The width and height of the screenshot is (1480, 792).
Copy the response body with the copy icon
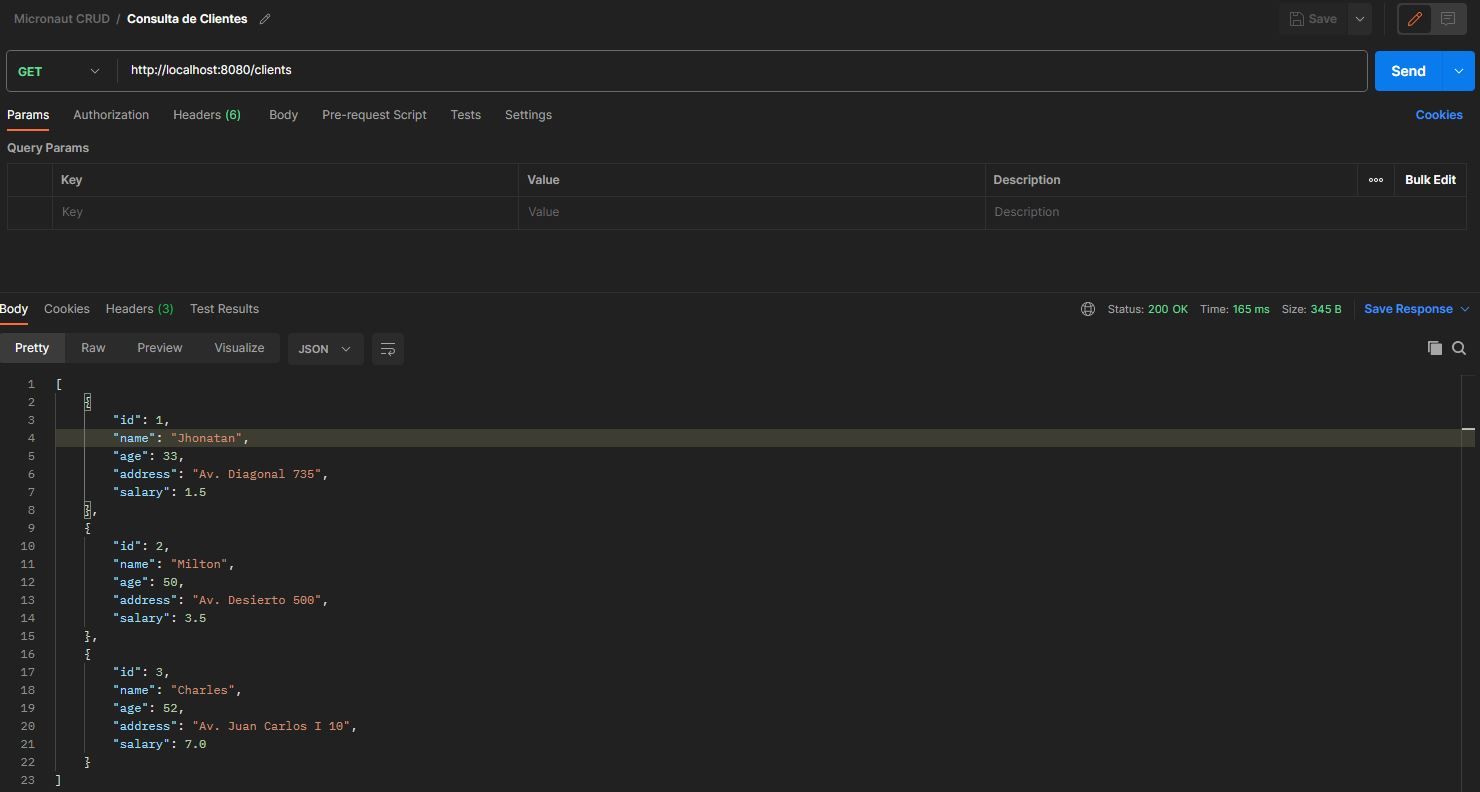pyautogui.click(x=1435, y=348)
